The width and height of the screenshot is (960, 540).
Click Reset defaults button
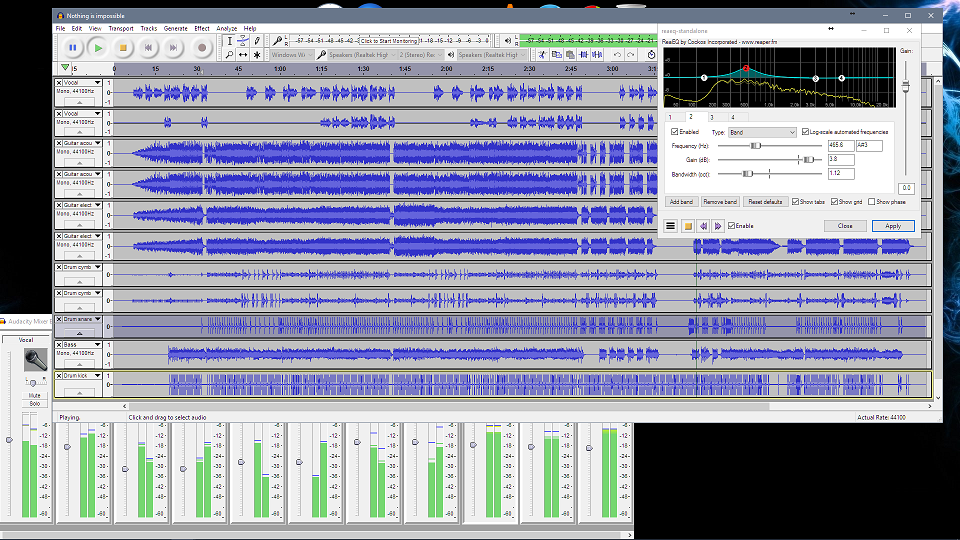[765, 201]
